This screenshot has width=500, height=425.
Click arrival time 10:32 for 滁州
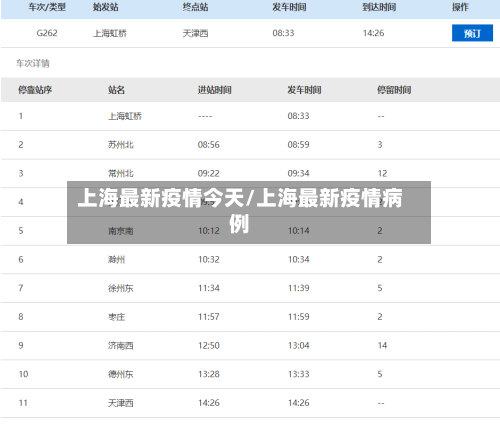(x=209, y=259)
